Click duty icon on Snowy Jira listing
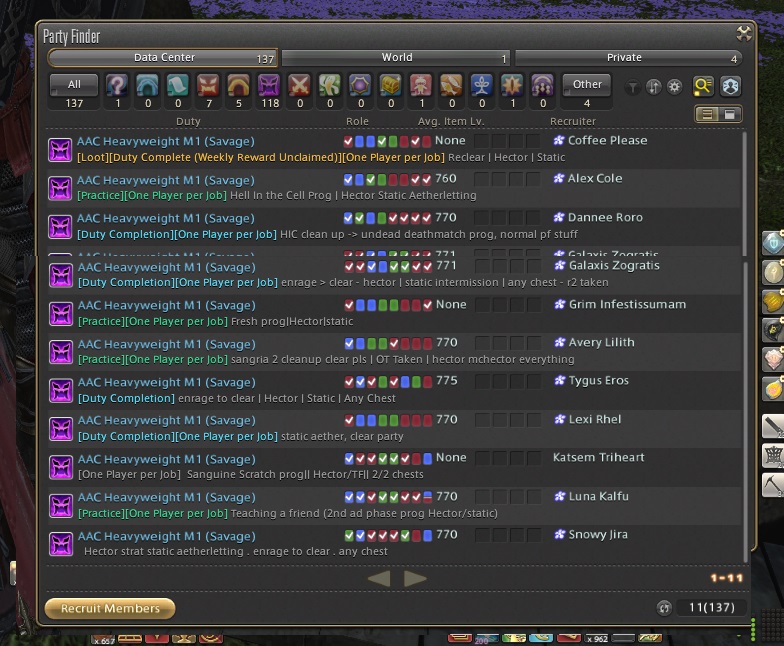 [61, 544]
